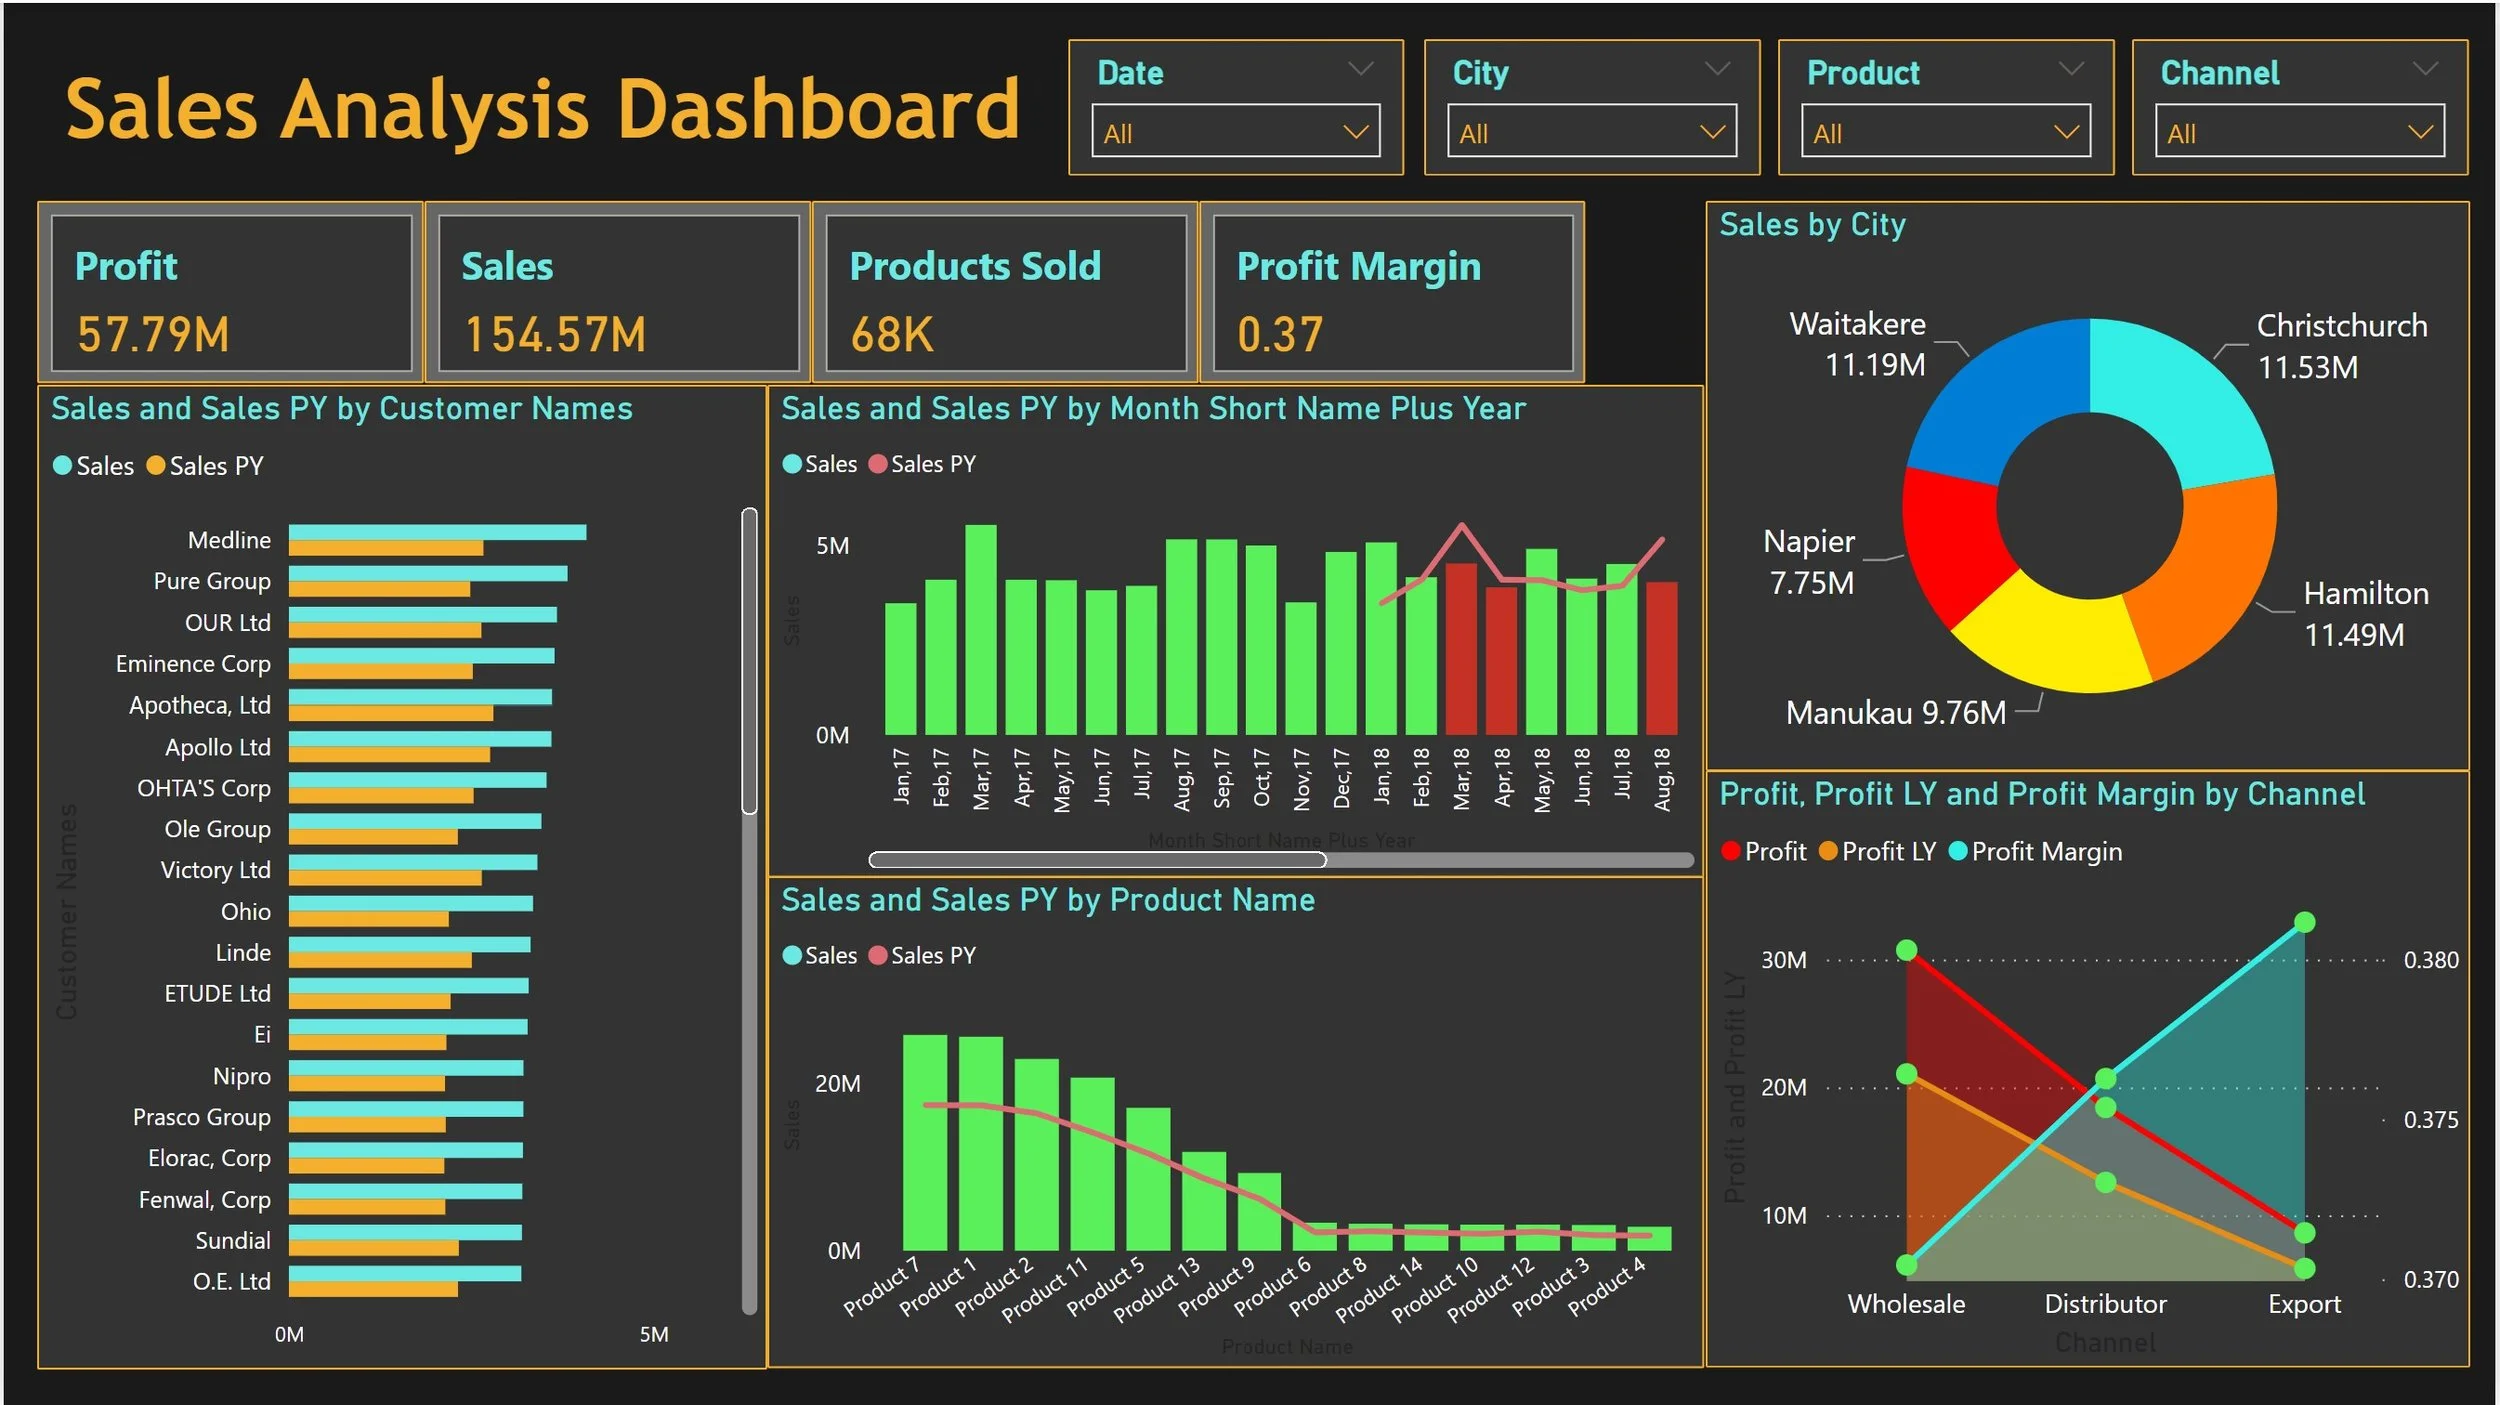The width and height of the screenshot is (2500, 1405).
Task: Select the Christchurch donut slice
Action: point(2180,400)
